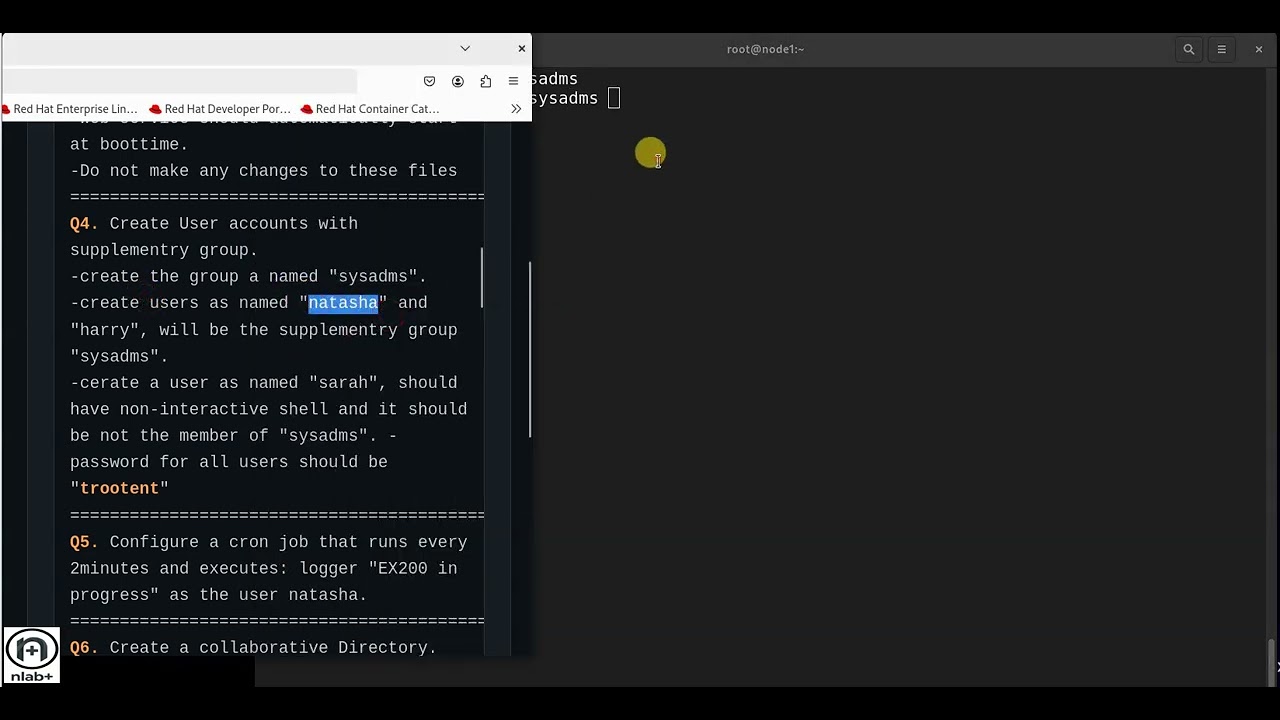Open the Red Hat Container Catalog bookmark
1280x720 pixels.
(x=370, y=109)
